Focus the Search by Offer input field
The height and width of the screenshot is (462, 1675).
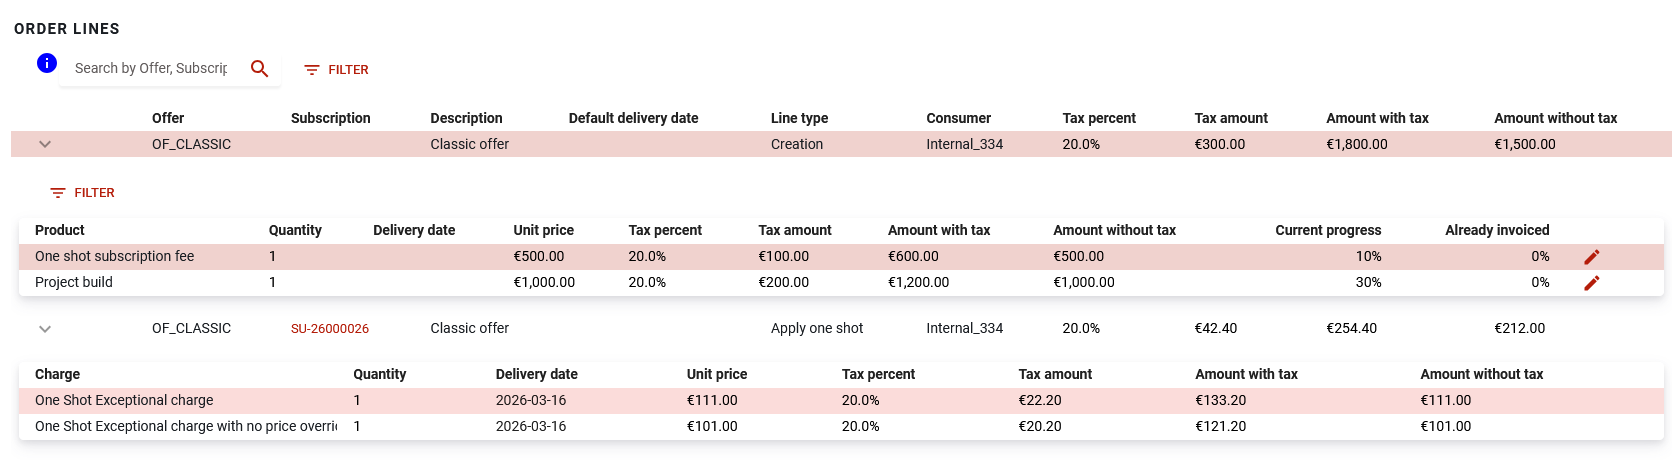[x=151, y=68]
